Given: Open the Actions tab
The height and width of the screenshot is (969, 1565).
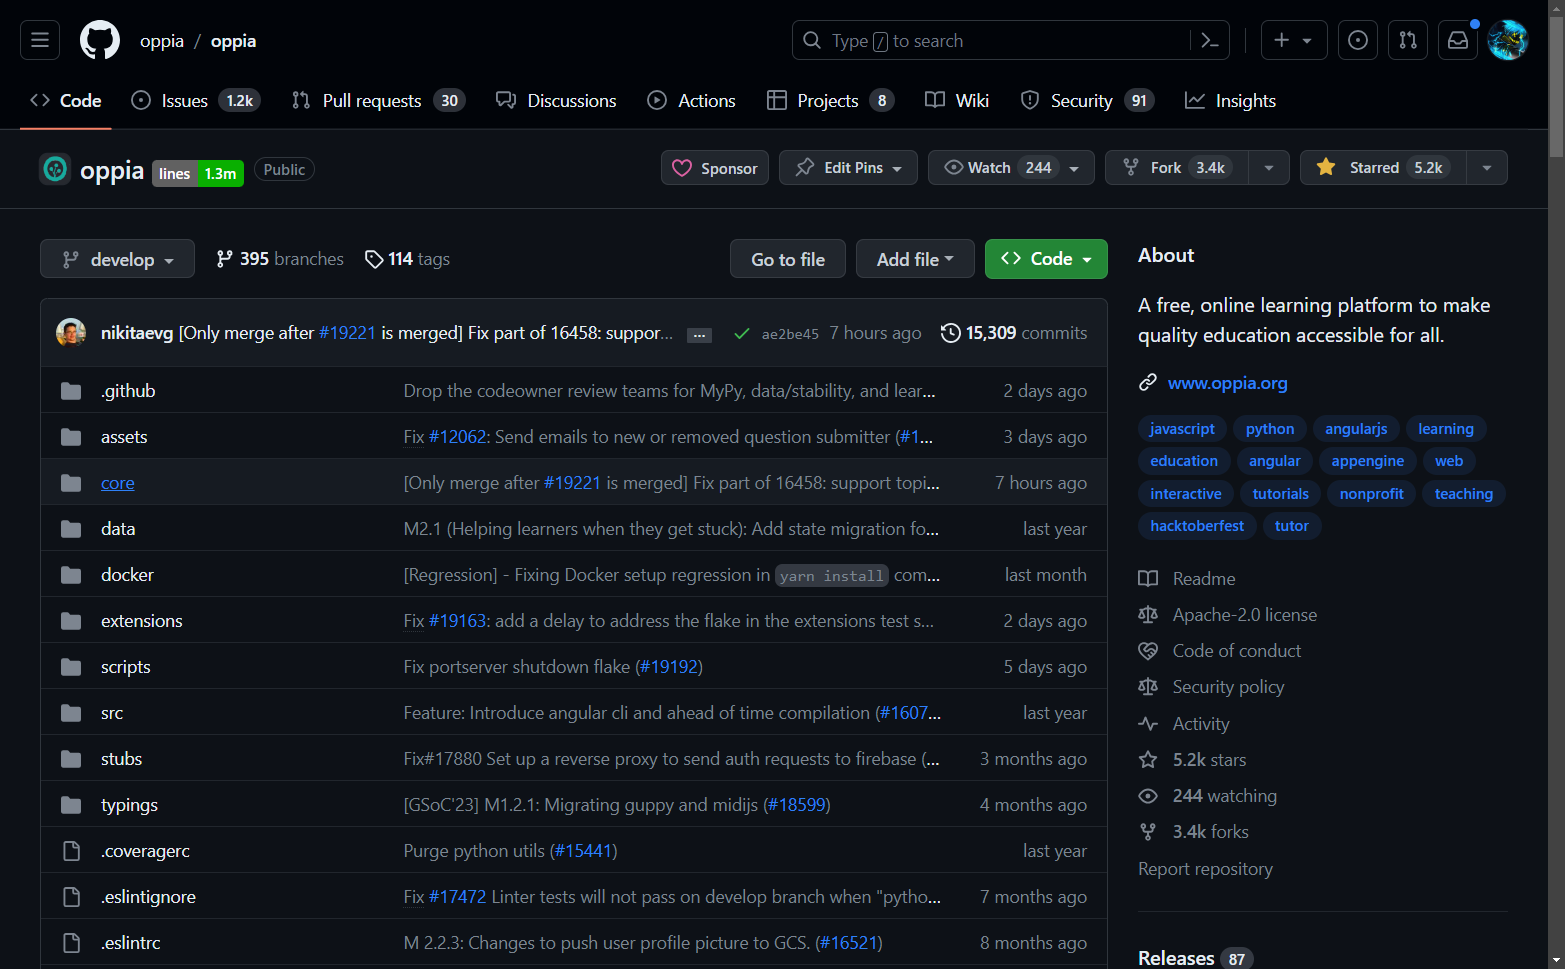Looking at the screenshot, I should click(x=691, y=100).
